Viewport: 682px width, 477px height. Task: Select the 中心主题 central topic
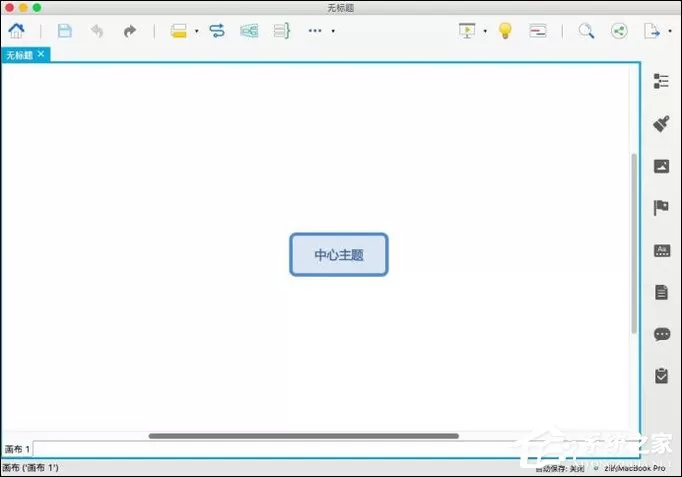click(339, 254)
